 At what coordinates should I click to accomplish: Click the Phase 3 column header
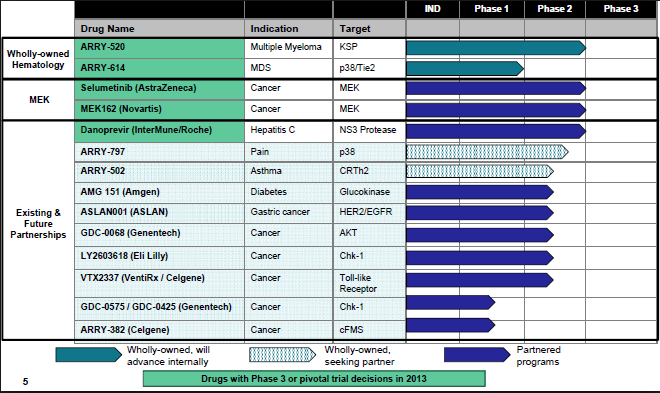point(621,9)
